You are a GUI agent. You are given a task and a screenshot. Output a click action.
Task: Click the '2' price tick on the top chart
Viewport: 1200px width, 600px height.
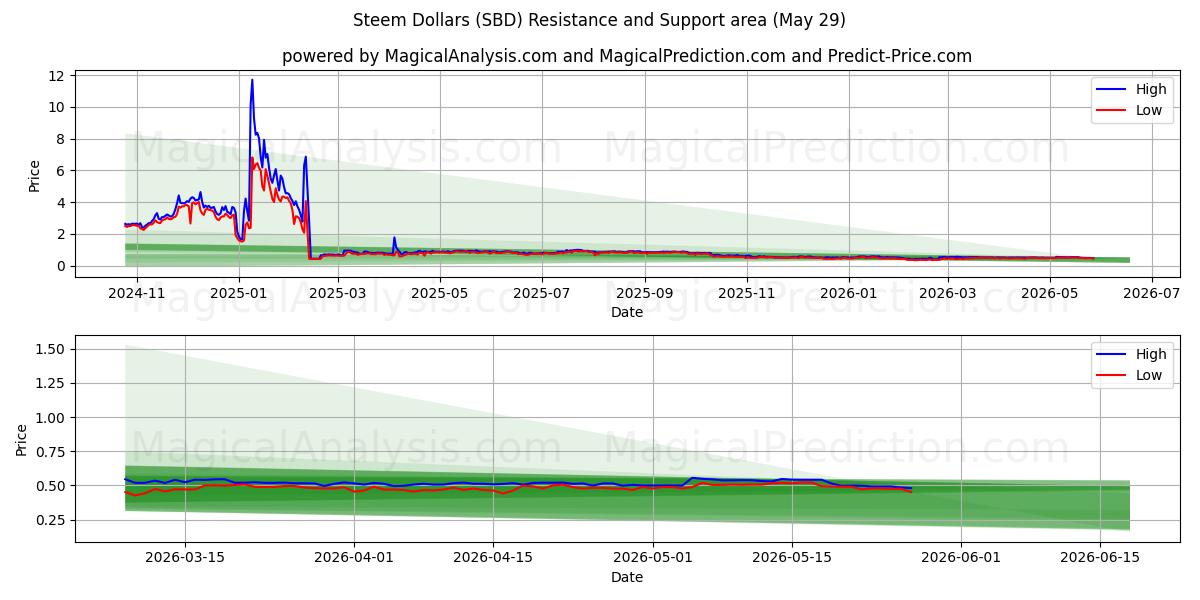61,234
